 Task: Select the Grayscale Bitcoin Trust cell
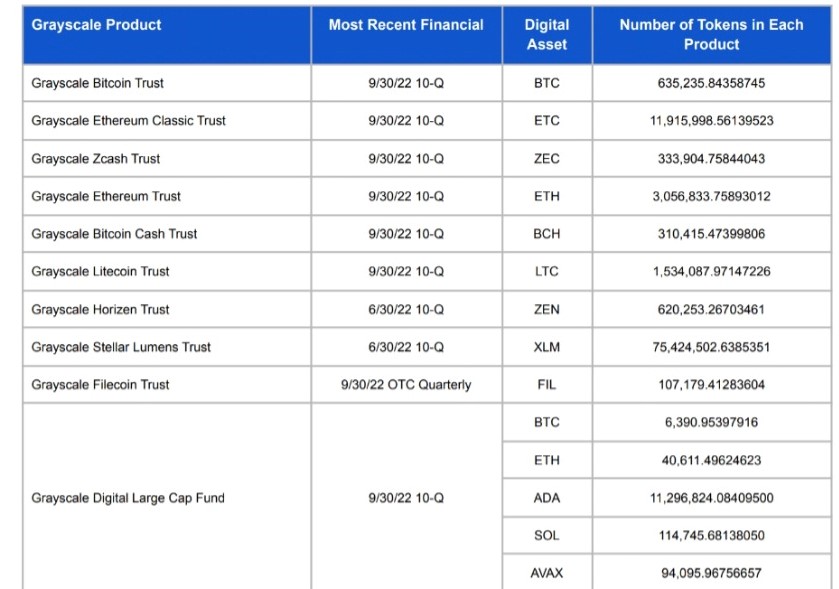point(98,83)
